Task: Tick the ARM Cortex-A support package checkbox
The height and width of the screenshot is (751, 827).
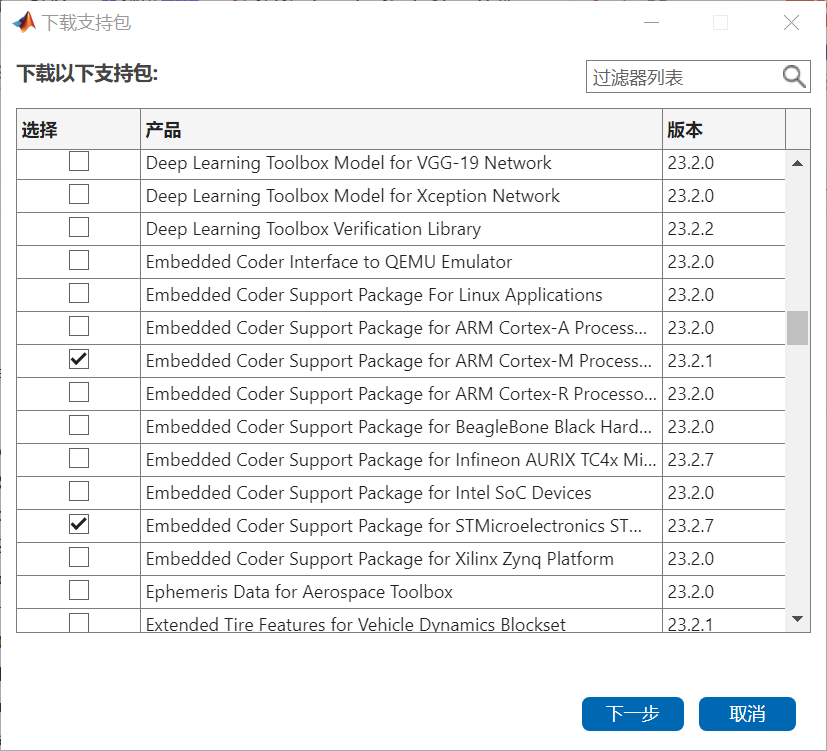Action: (79, 326)
